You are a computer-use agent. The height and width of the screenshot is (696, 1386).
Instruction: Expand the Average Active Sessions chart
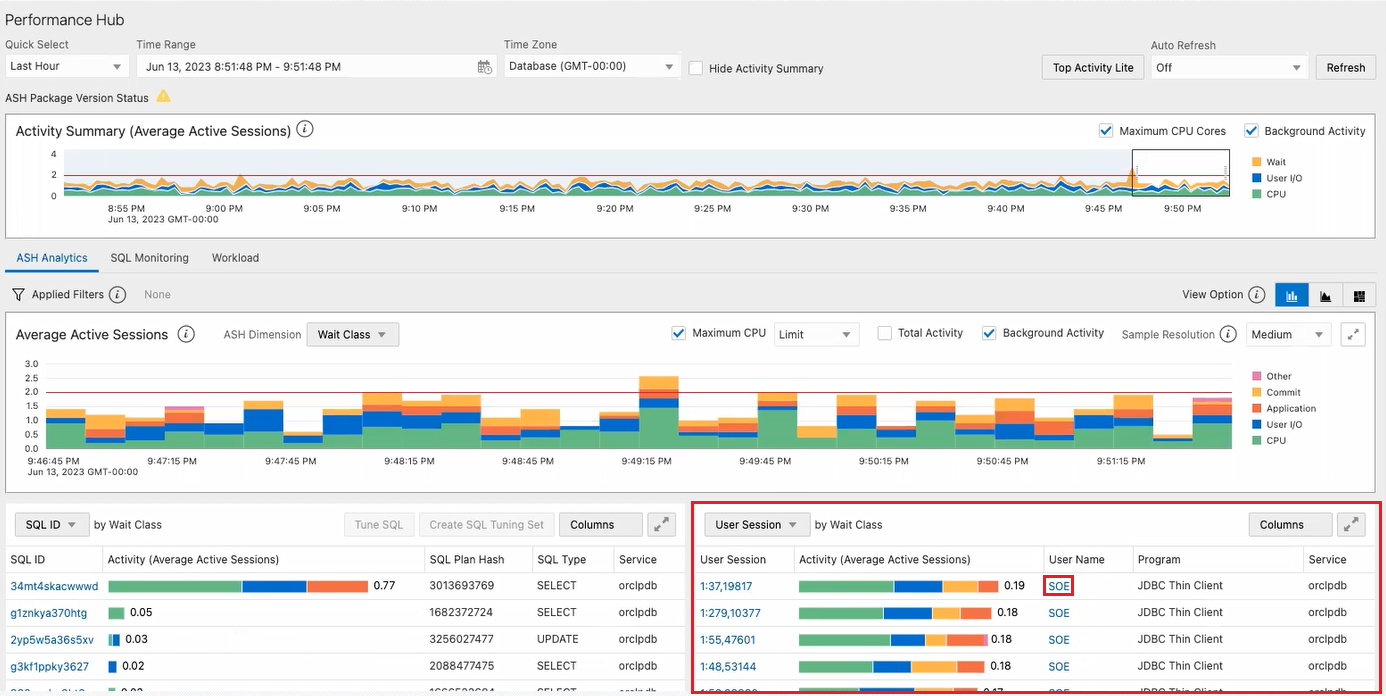1353,334
